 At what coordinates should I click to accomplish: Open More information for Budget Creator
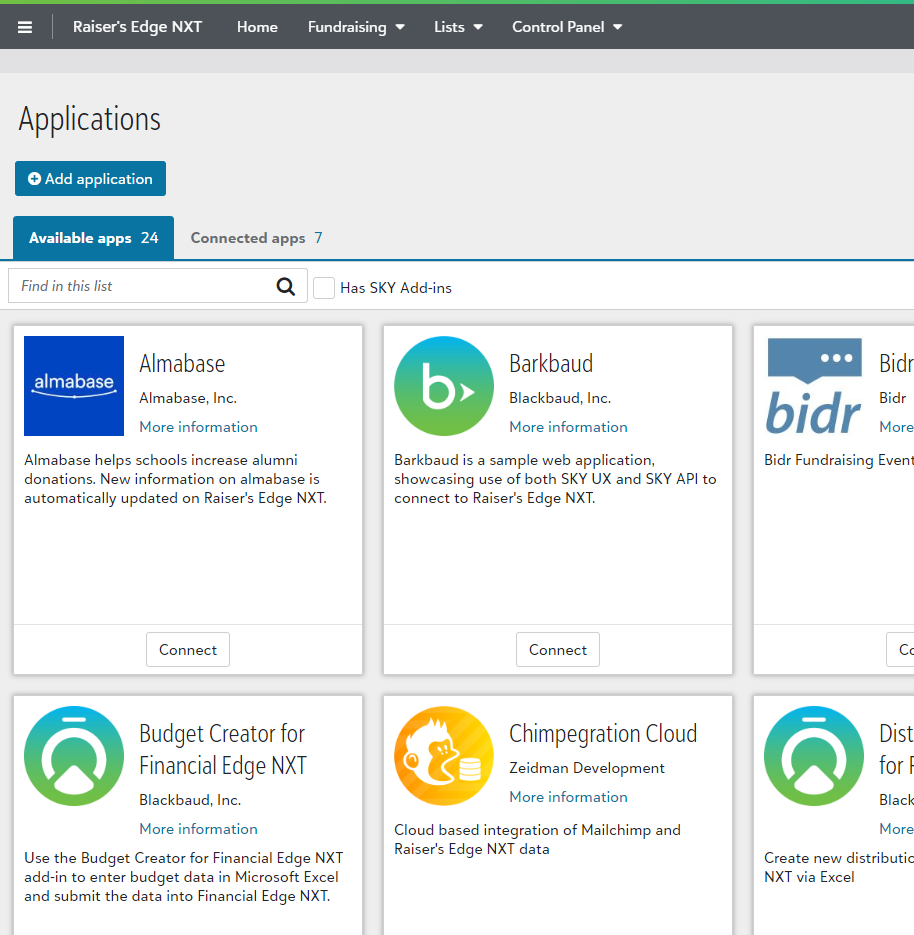tap(198, 829)
